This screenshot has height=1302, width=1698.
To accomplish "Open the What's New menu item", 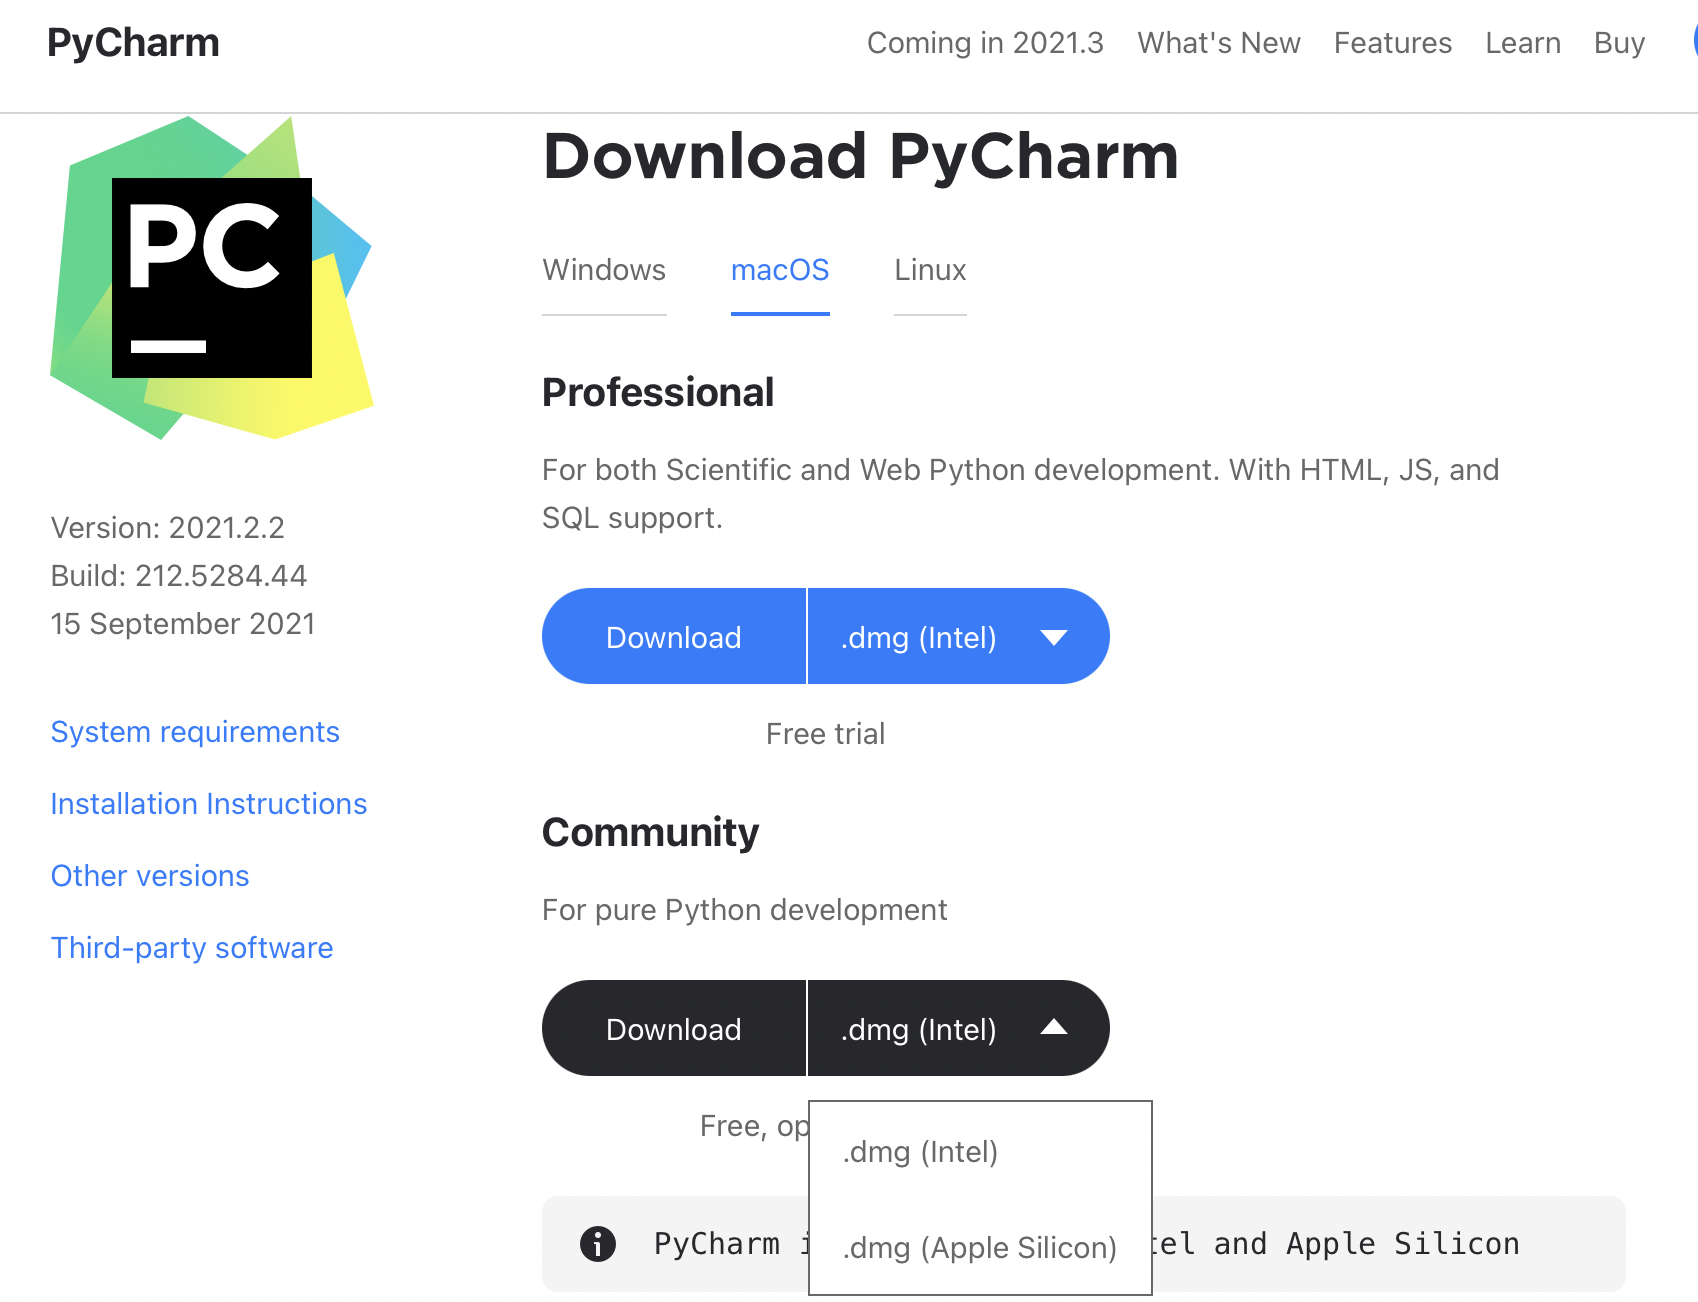I will tap(1219, 43).
